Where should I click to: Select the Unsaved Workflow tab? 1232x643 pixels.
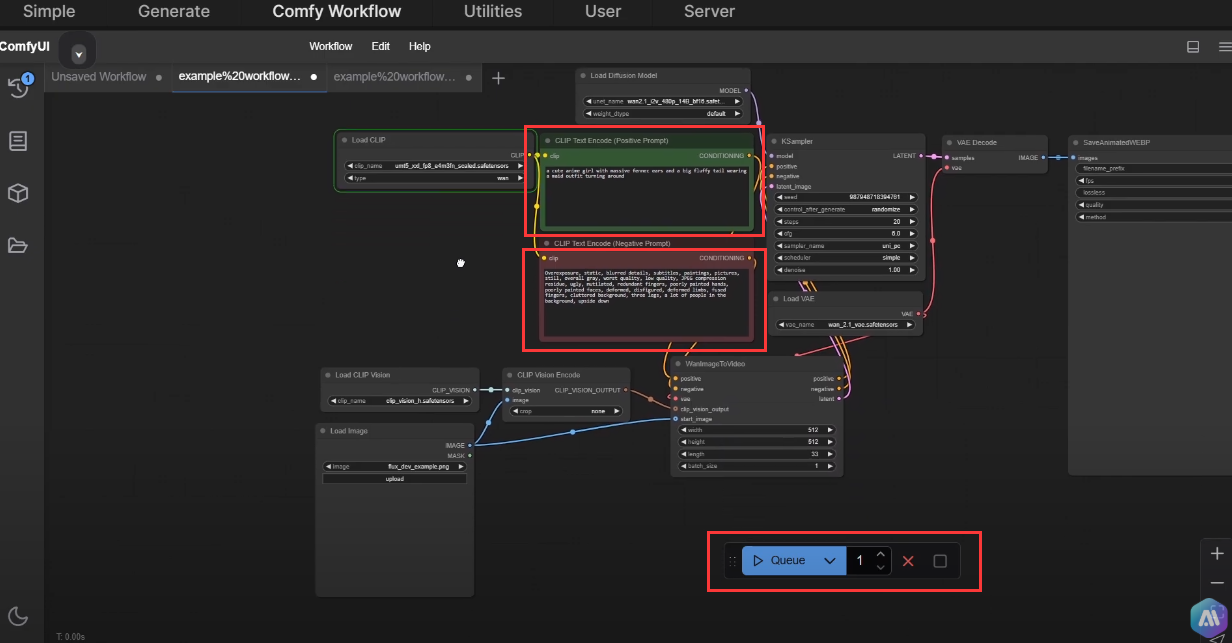click(99, 77)
